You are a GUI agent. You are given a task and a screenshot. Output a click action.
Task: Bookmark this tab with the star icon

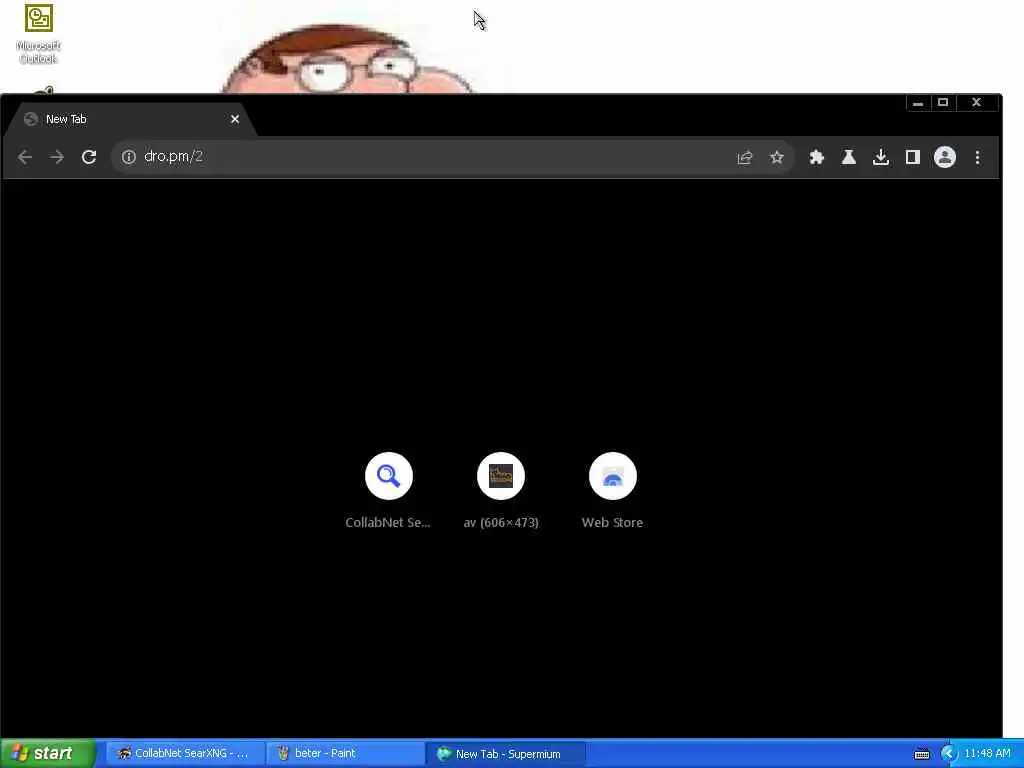point(776,157)
